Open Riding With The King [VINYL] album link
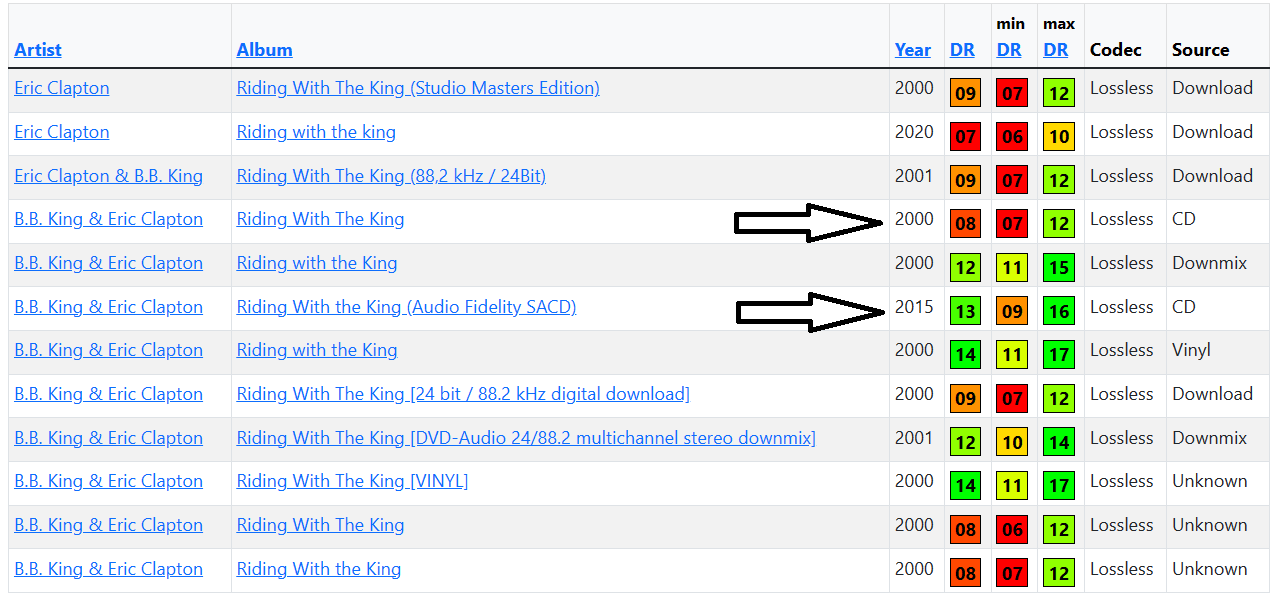Image resolution: width=1277 pixels, height=598 pixels. pyautogui.click(x=352, y=481)
